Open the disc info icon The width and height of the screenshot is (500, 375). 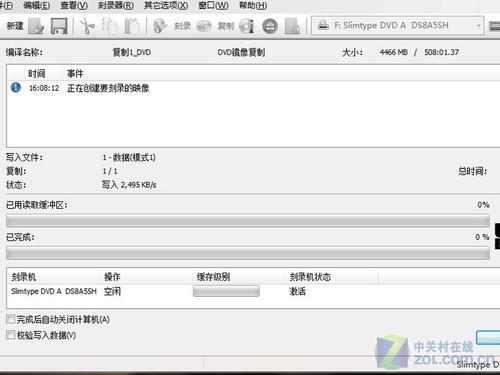point(247,26)
